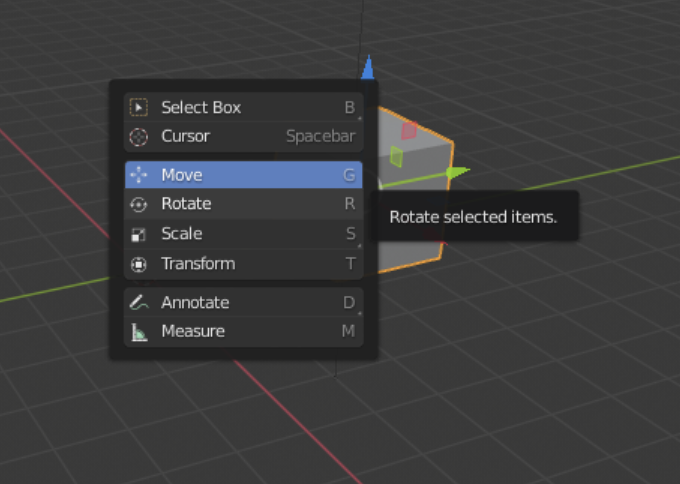
Task: Click the Cursor menu label
Action: click(186, 136)
